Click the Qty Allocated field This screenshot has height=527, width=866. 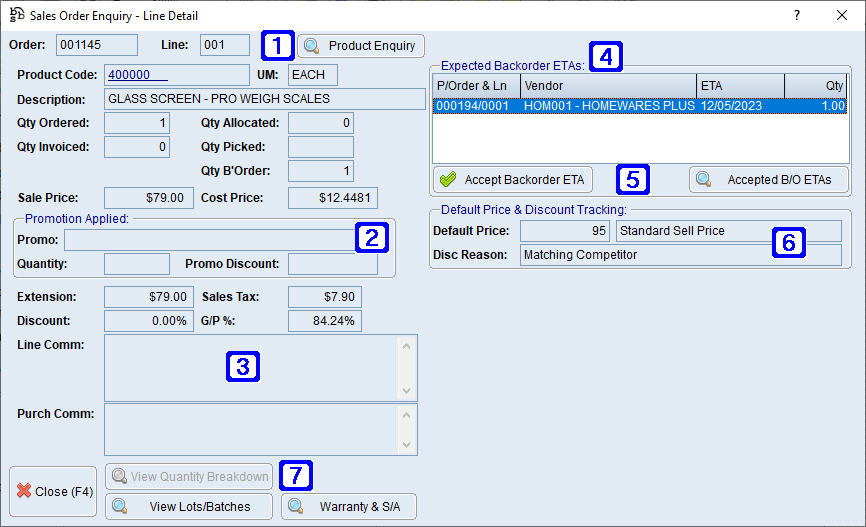coord(321,123)
